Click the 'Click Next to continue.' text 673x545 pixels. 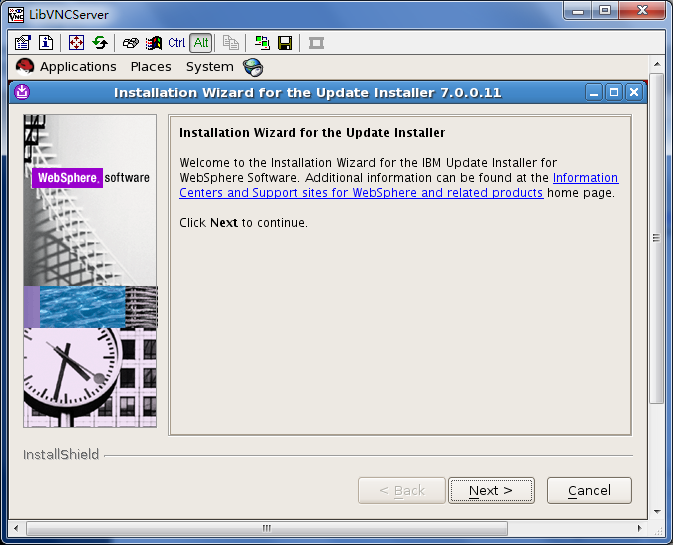[243, 223]
